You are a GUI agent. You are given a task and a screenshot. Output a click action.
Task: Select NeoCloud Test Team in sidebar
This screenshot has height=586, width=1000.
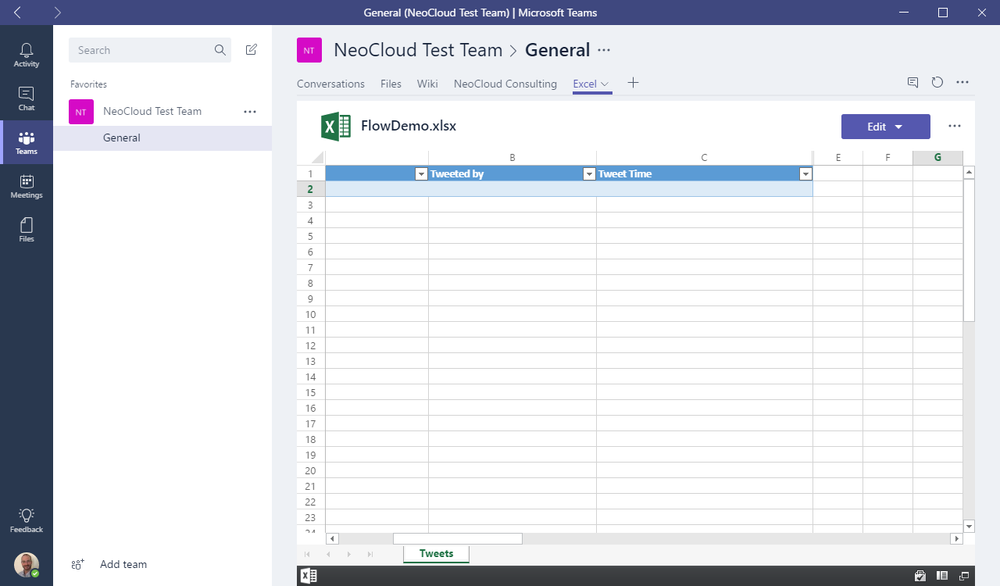point(152,111)
